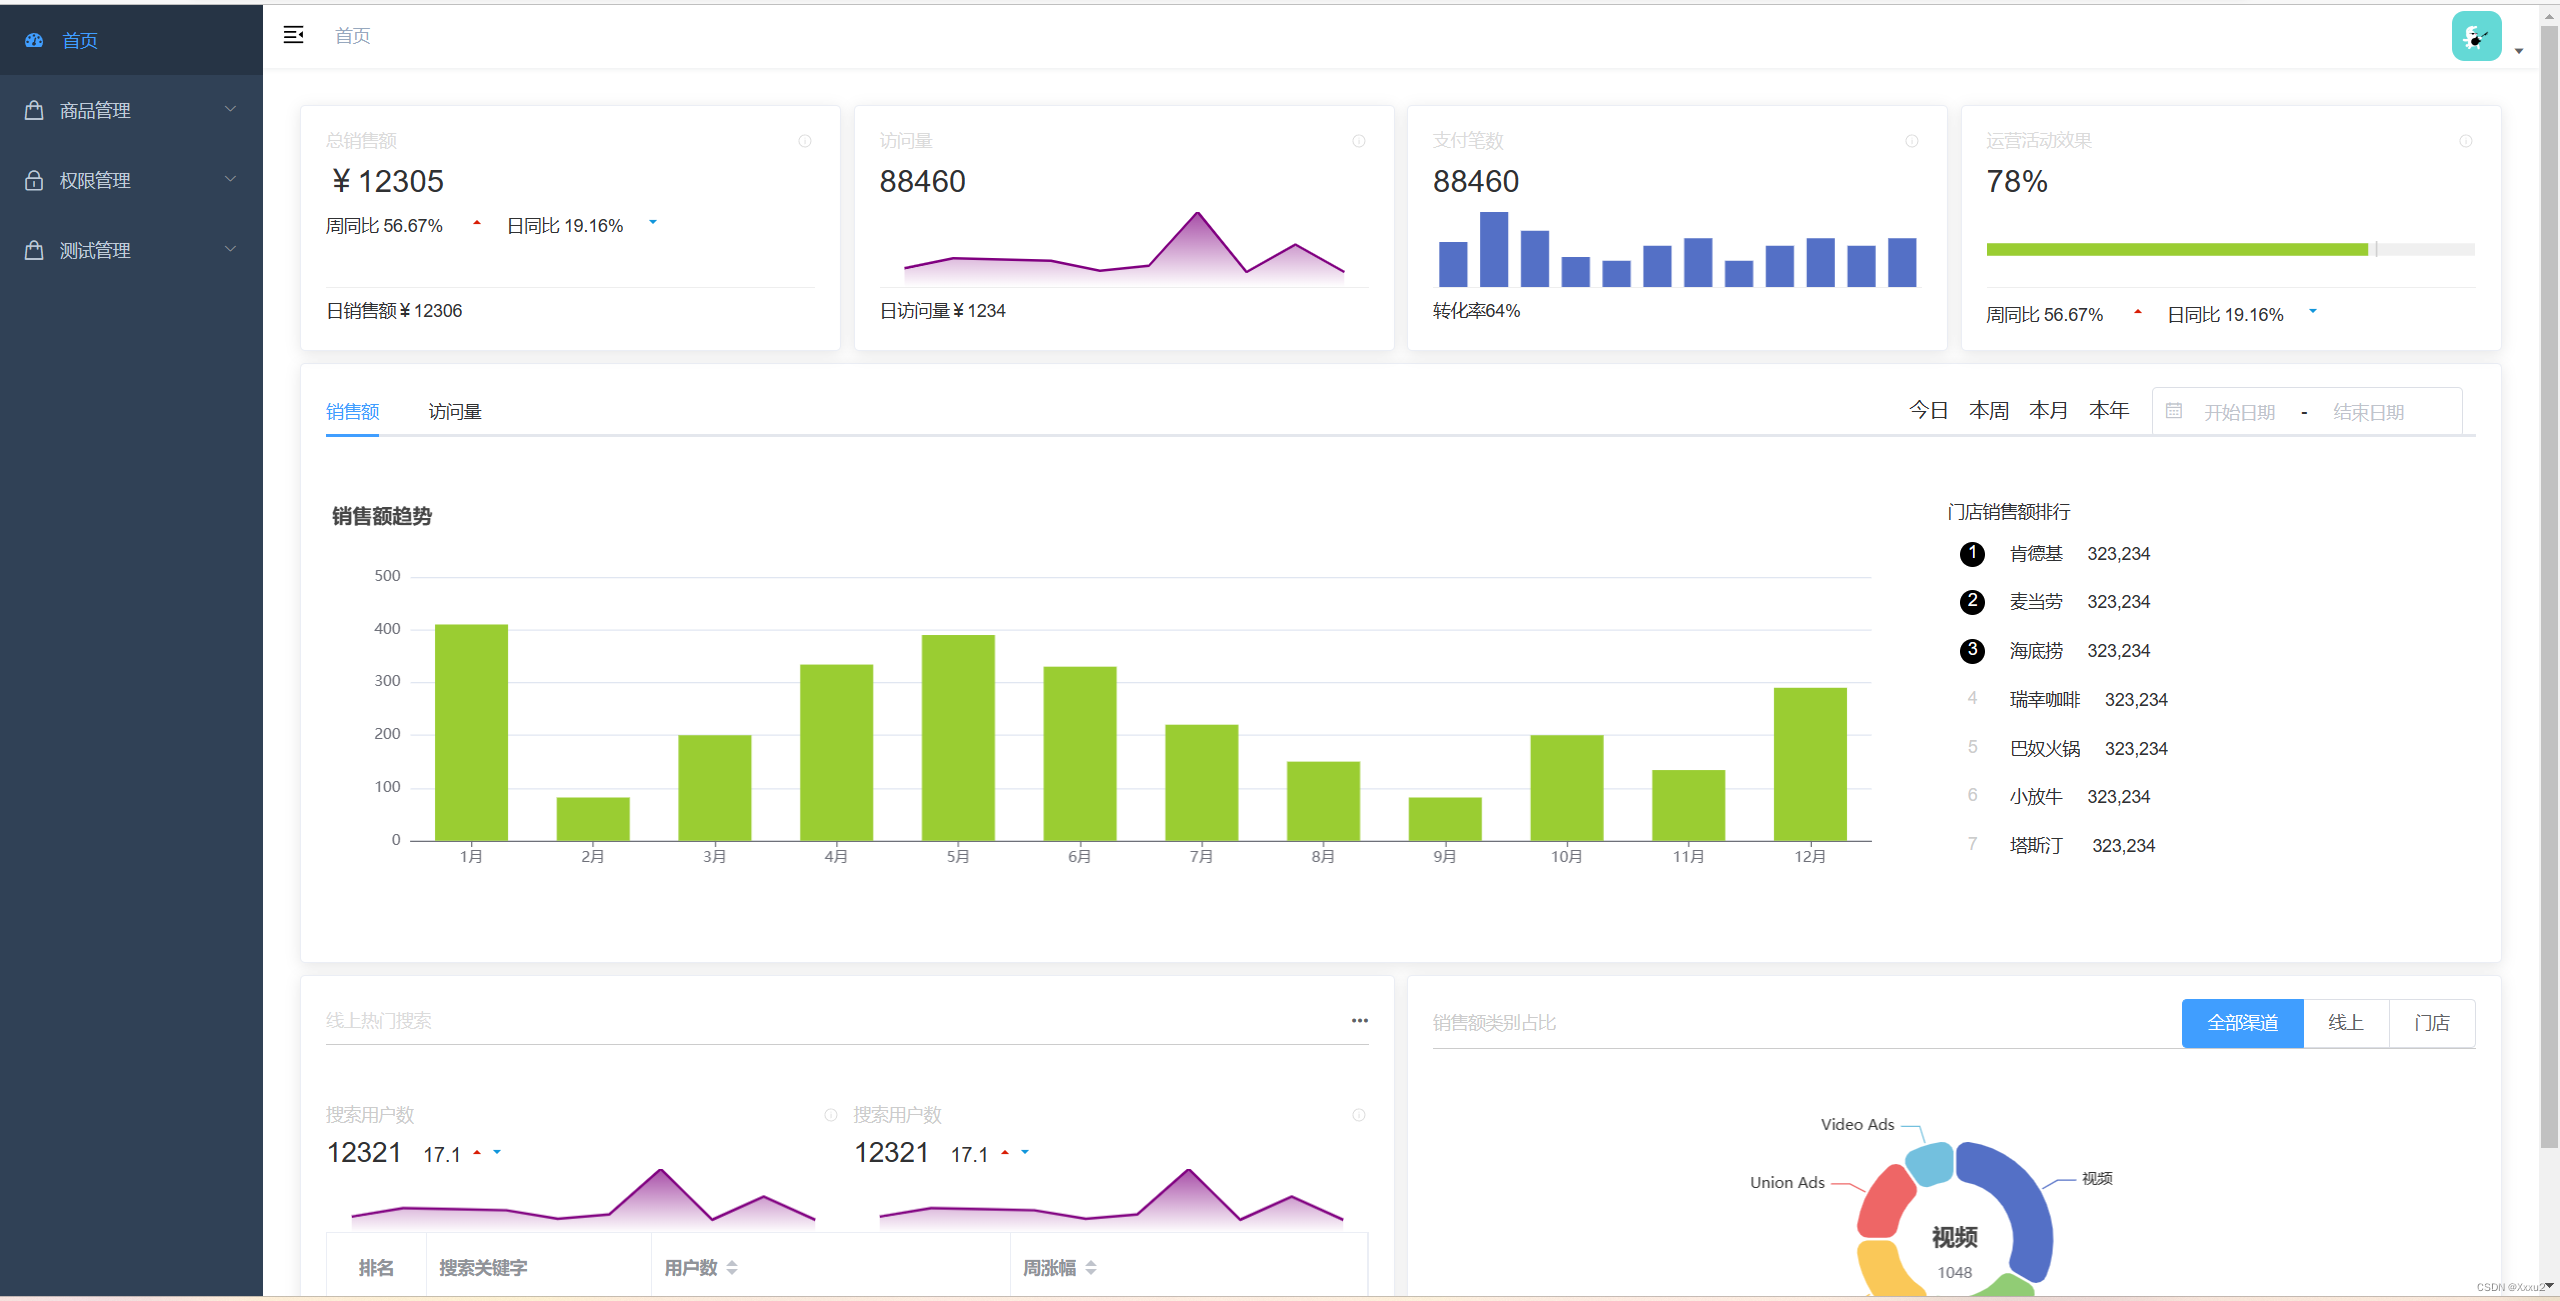The height and width of the screenshot is (1301, 2560).
Task: Switch channel filter to 线上
Action: (2345, 1022)
